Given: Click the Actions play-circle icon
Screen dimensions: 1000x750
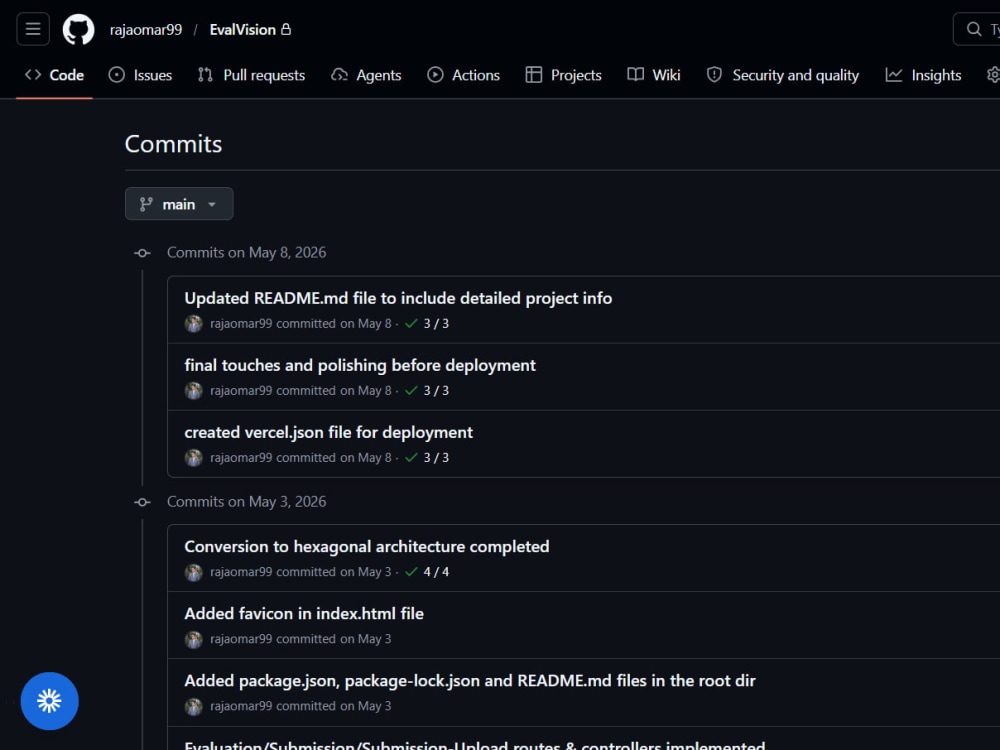Looking at the screenshot, I should coord(435,75).
